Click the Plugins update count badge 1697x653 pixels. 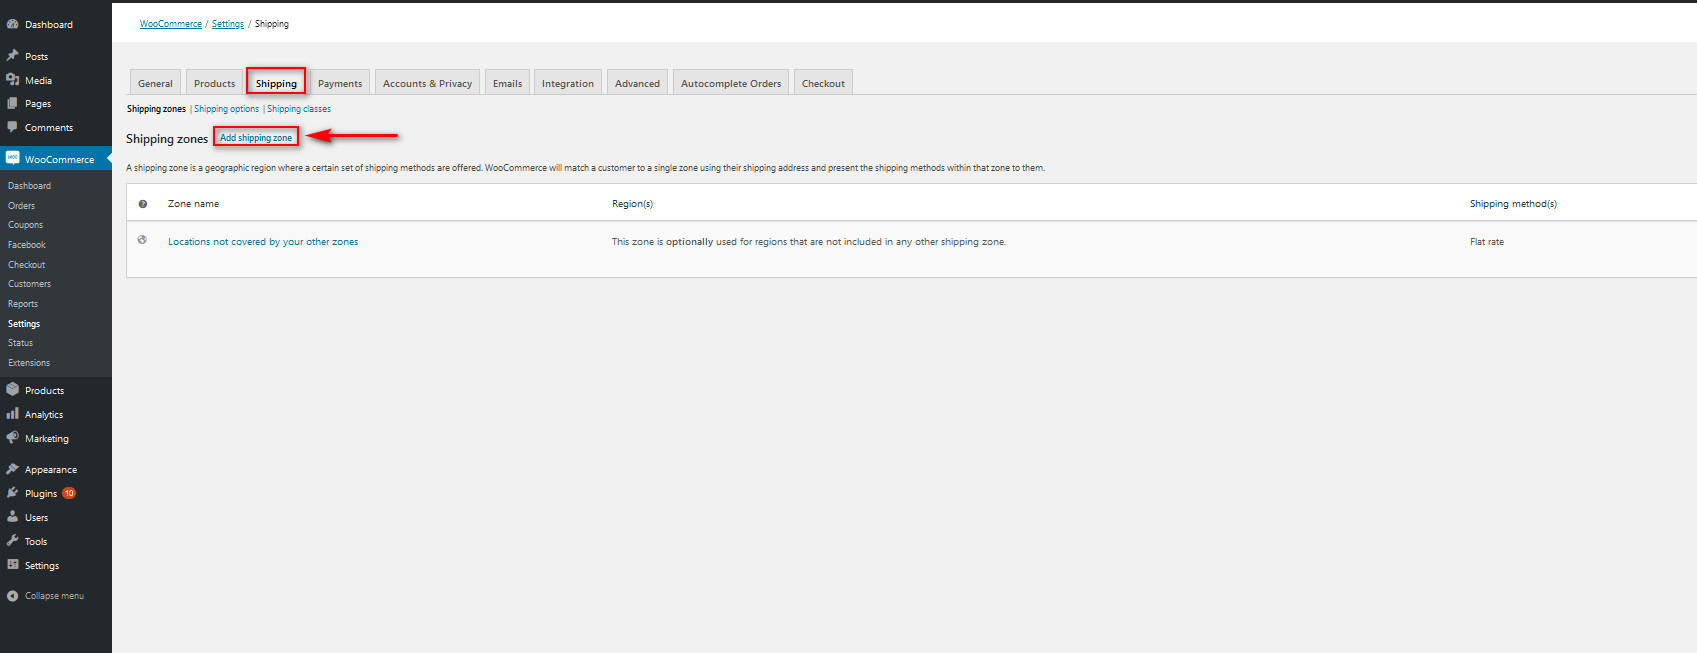click(69, 493)
